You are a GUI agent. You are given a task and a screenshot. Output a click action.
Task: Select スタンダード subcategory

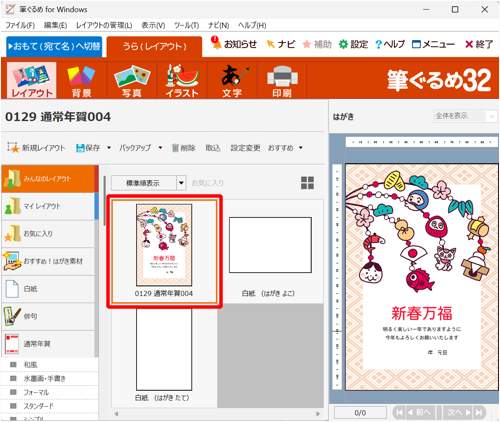click(50, 406)
